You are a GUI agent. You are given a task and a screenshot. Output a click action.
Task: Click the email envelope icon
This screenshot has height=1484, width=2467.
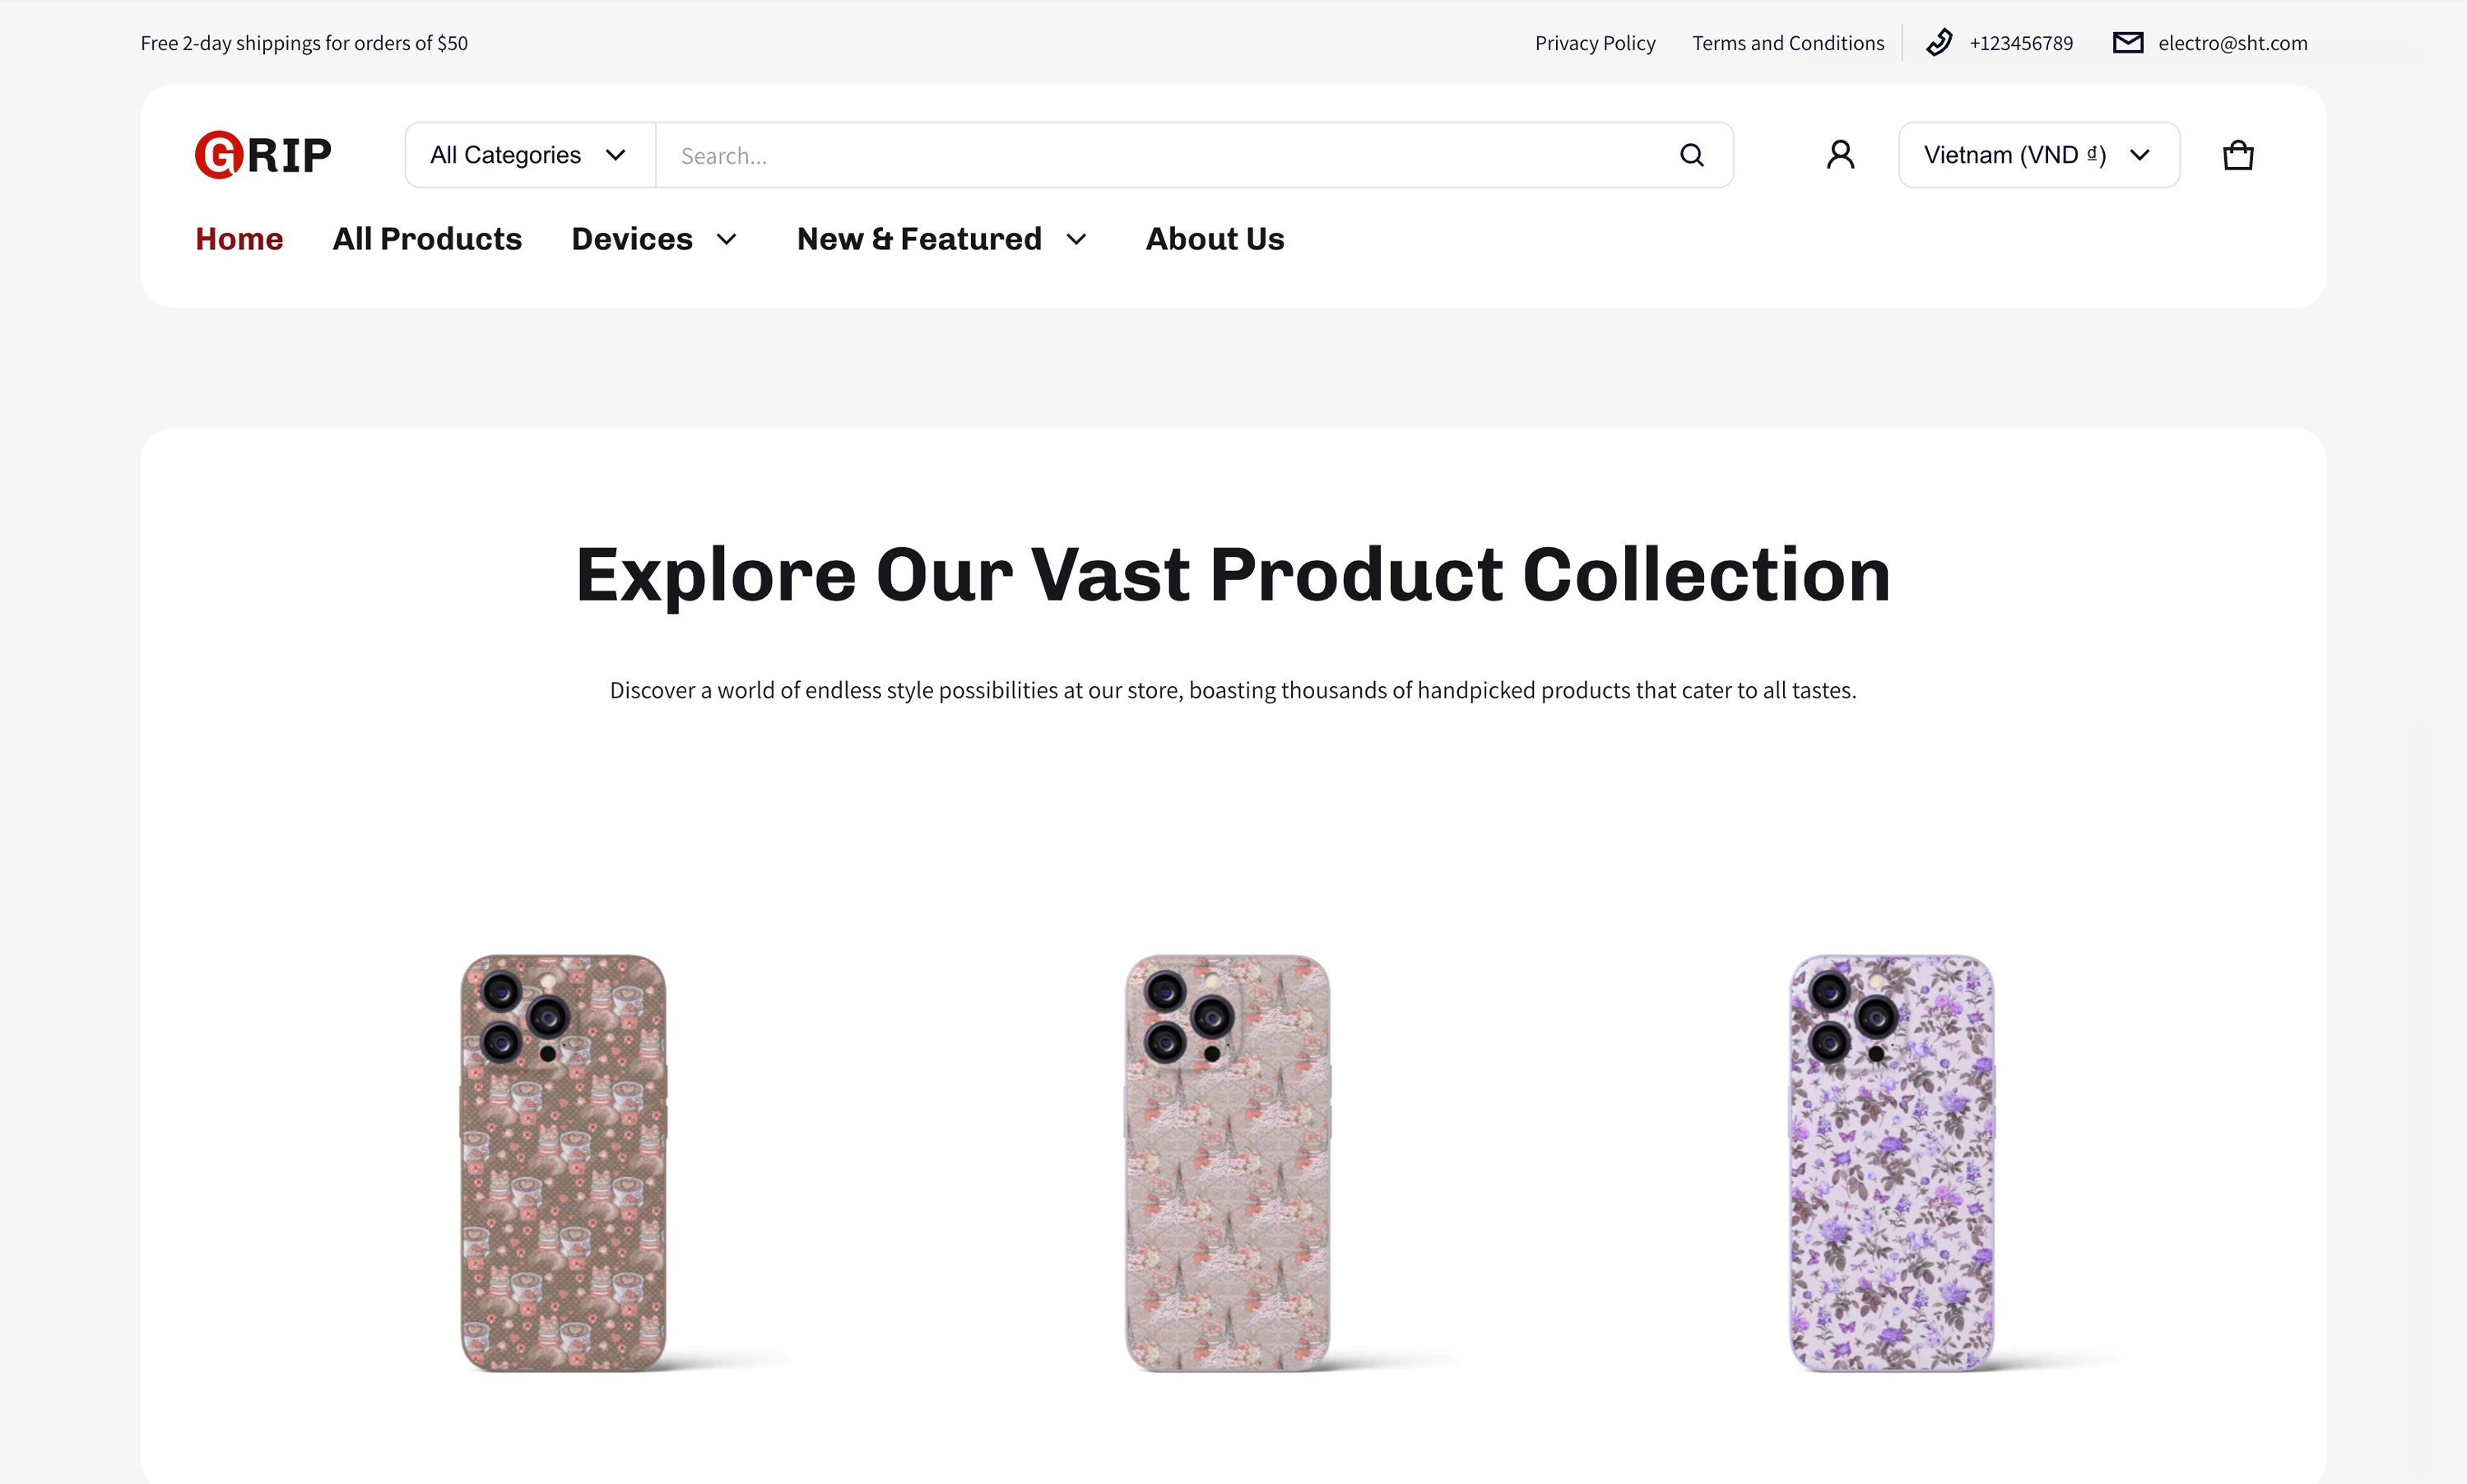[x=2127, y=43]
